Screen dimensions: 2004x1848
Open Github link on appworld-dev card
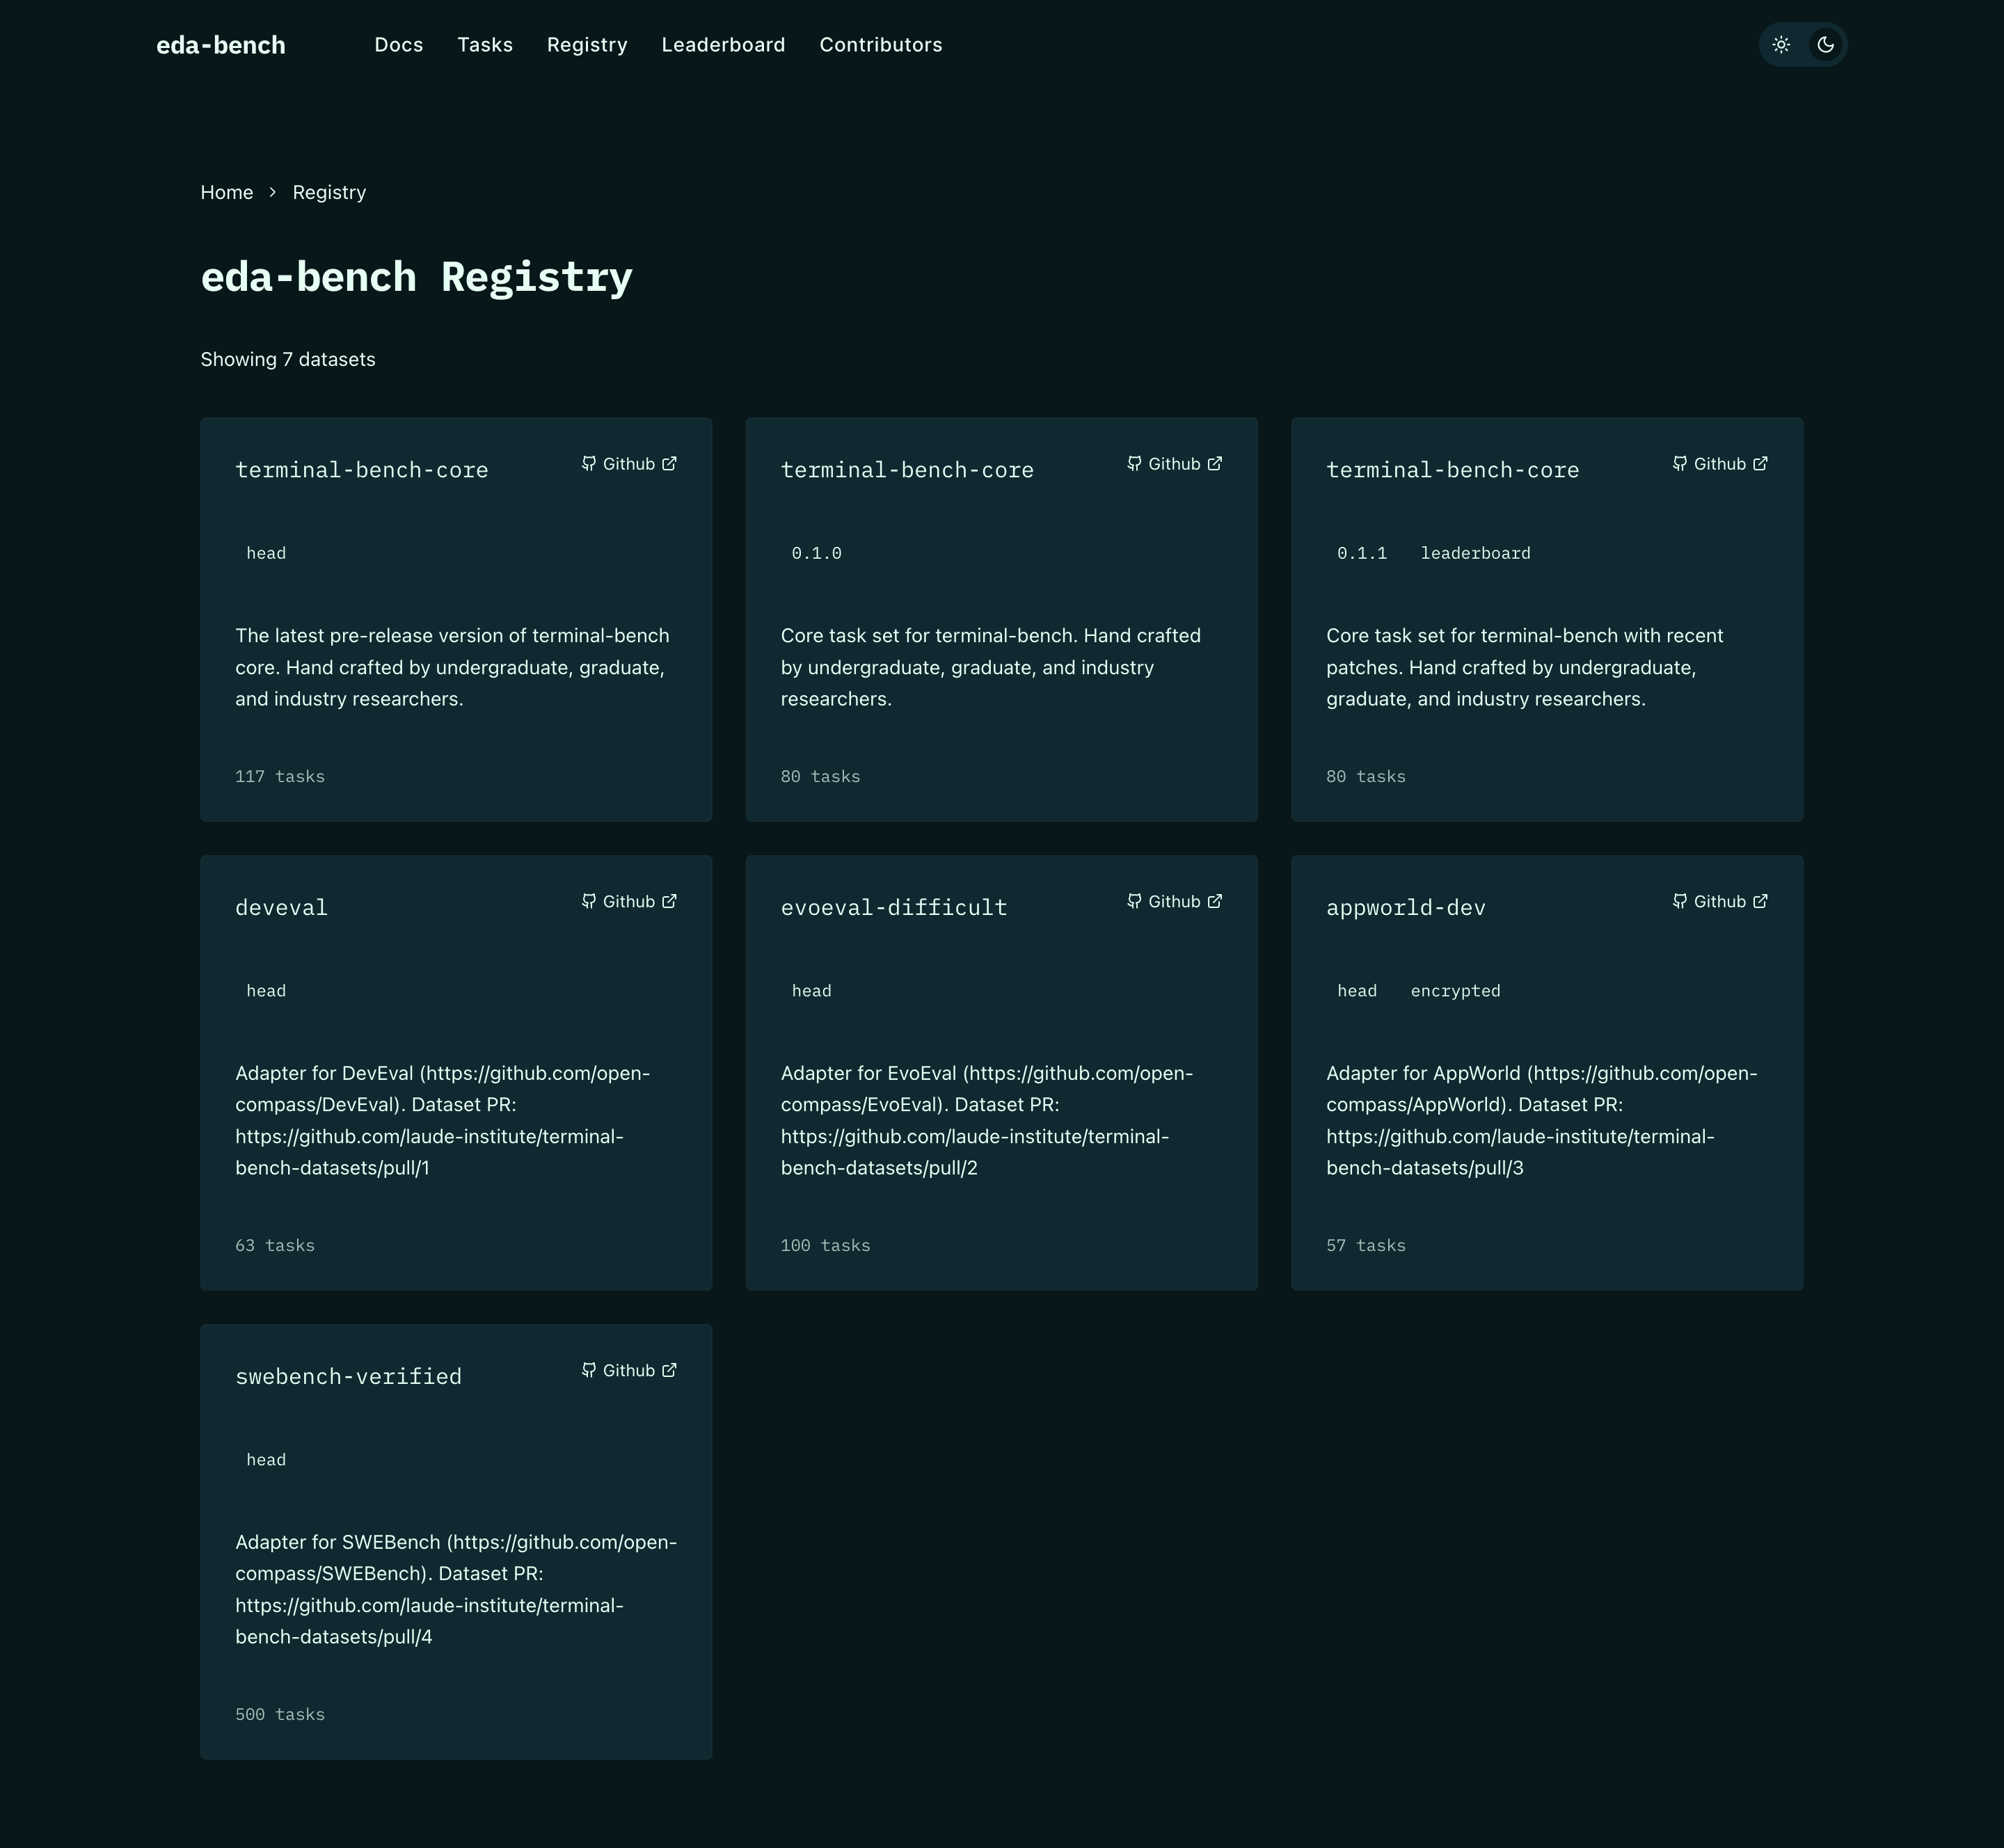[1720, 902]
